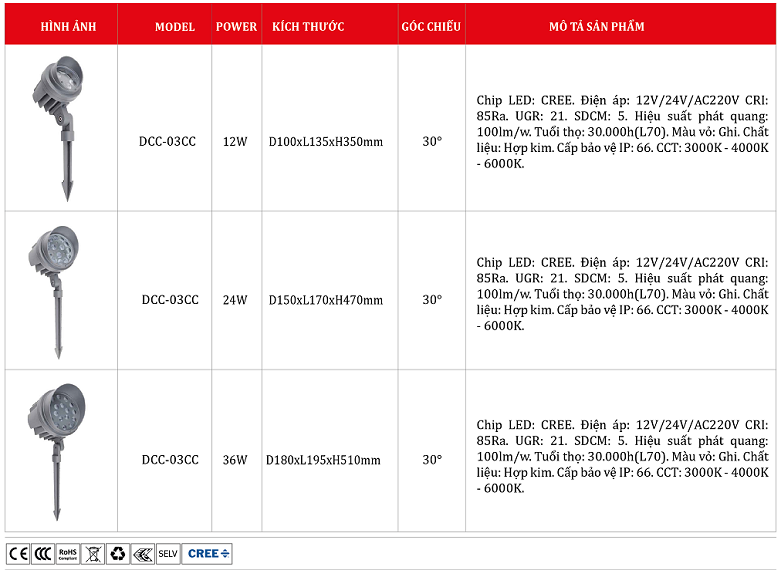The image size is (781, 577).
Task: Click the CCC certification mark icon
Action: 43,554
